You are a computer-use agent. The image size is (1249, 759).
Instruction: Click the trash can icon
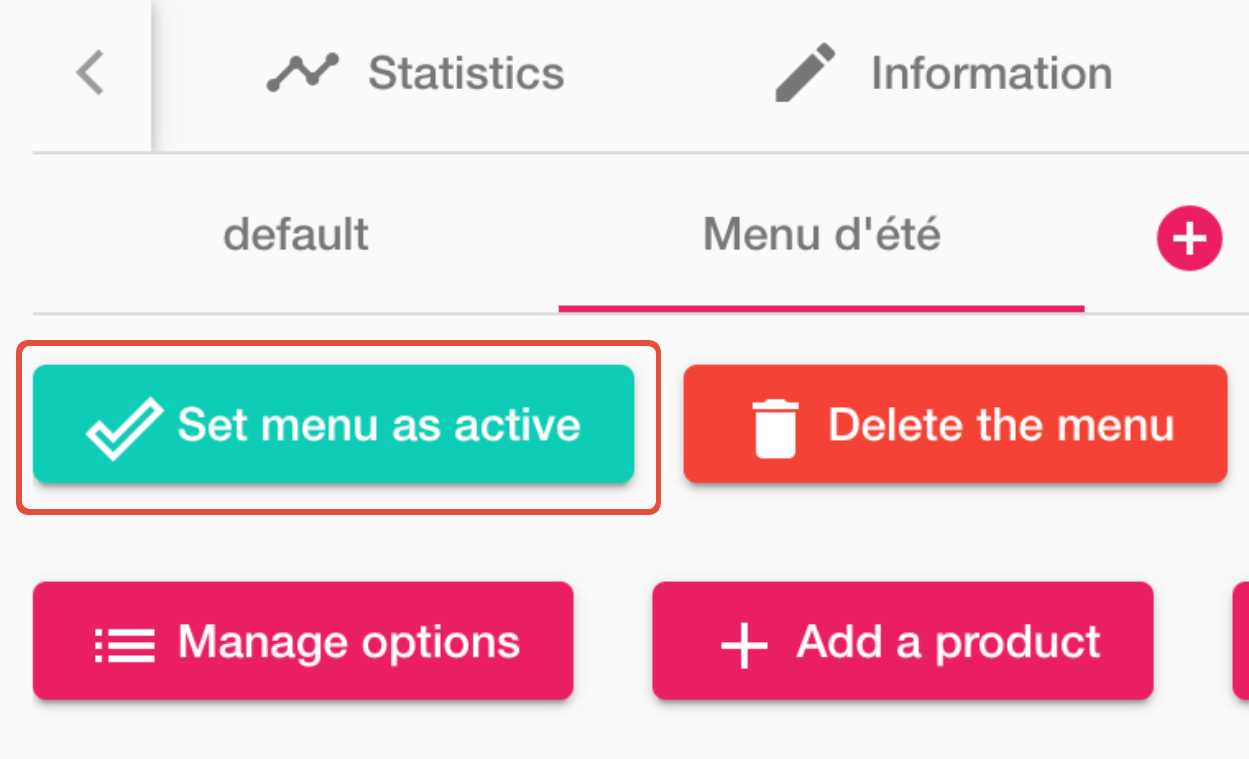[775, 427]
